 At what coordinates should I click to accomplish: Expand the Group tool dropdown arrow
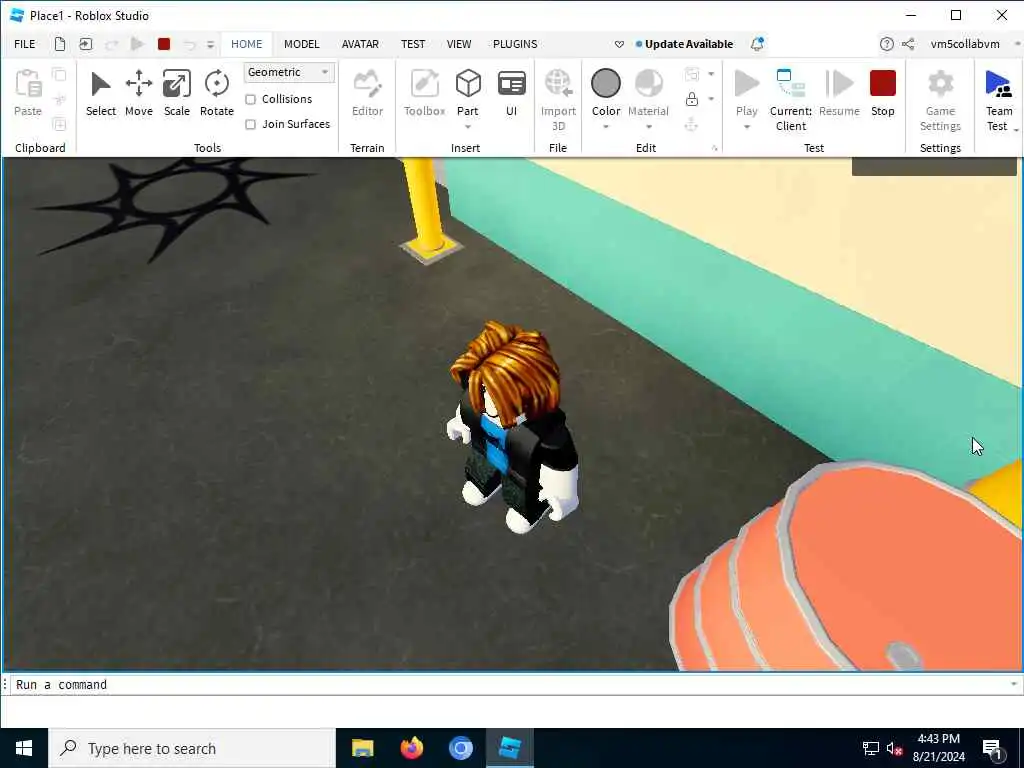pos(711,74)
